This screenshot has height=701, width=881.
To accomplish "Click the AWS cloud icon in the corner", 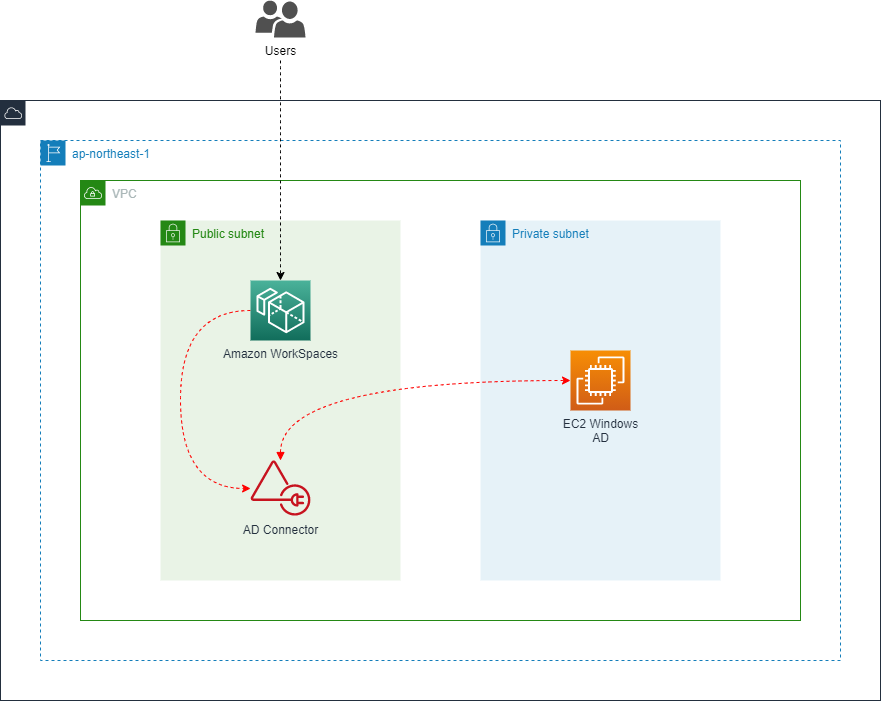I will (x=13, y=113).
